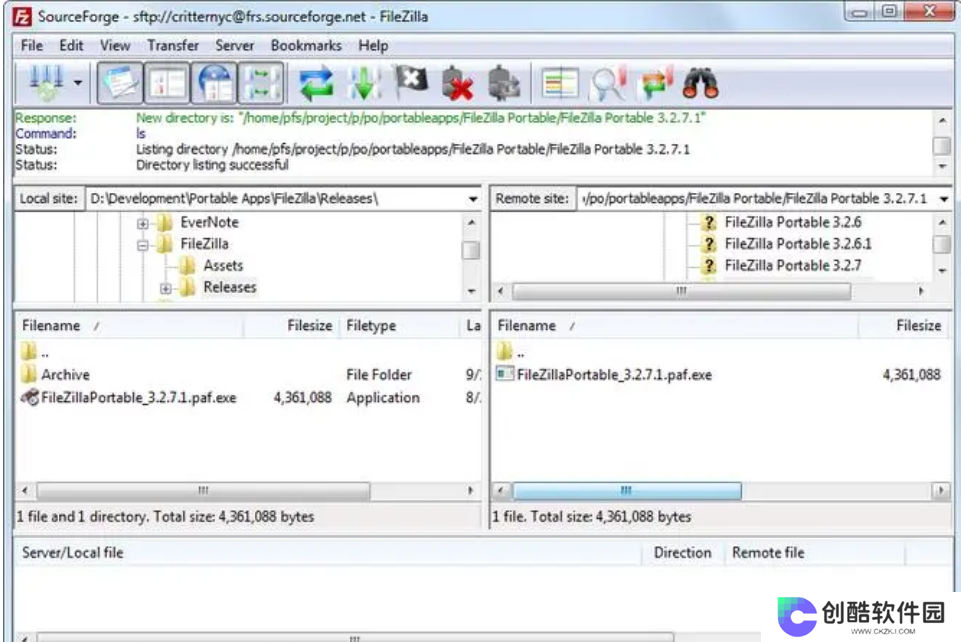This screenshot has height=642, width=961.
Task: Click Direction queue column header
Action: [682, 553]
